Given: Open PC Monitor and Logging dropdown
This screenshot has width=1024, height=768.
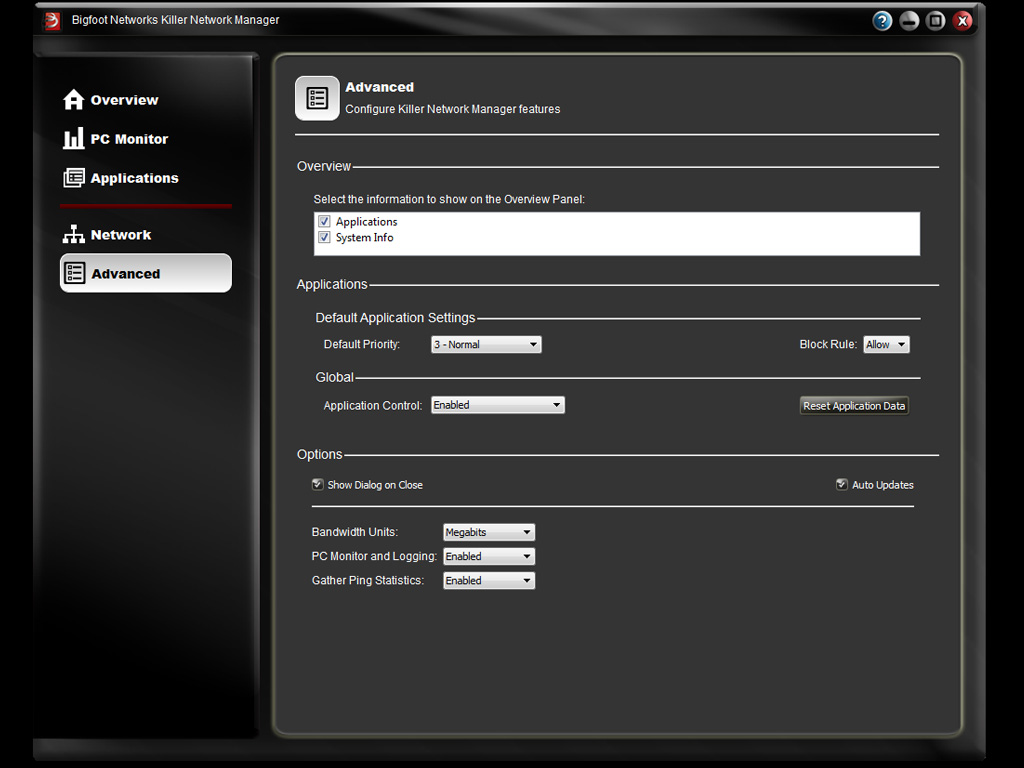Looking at the screenshot, I should pyautogui.click(x=488, y=556).
